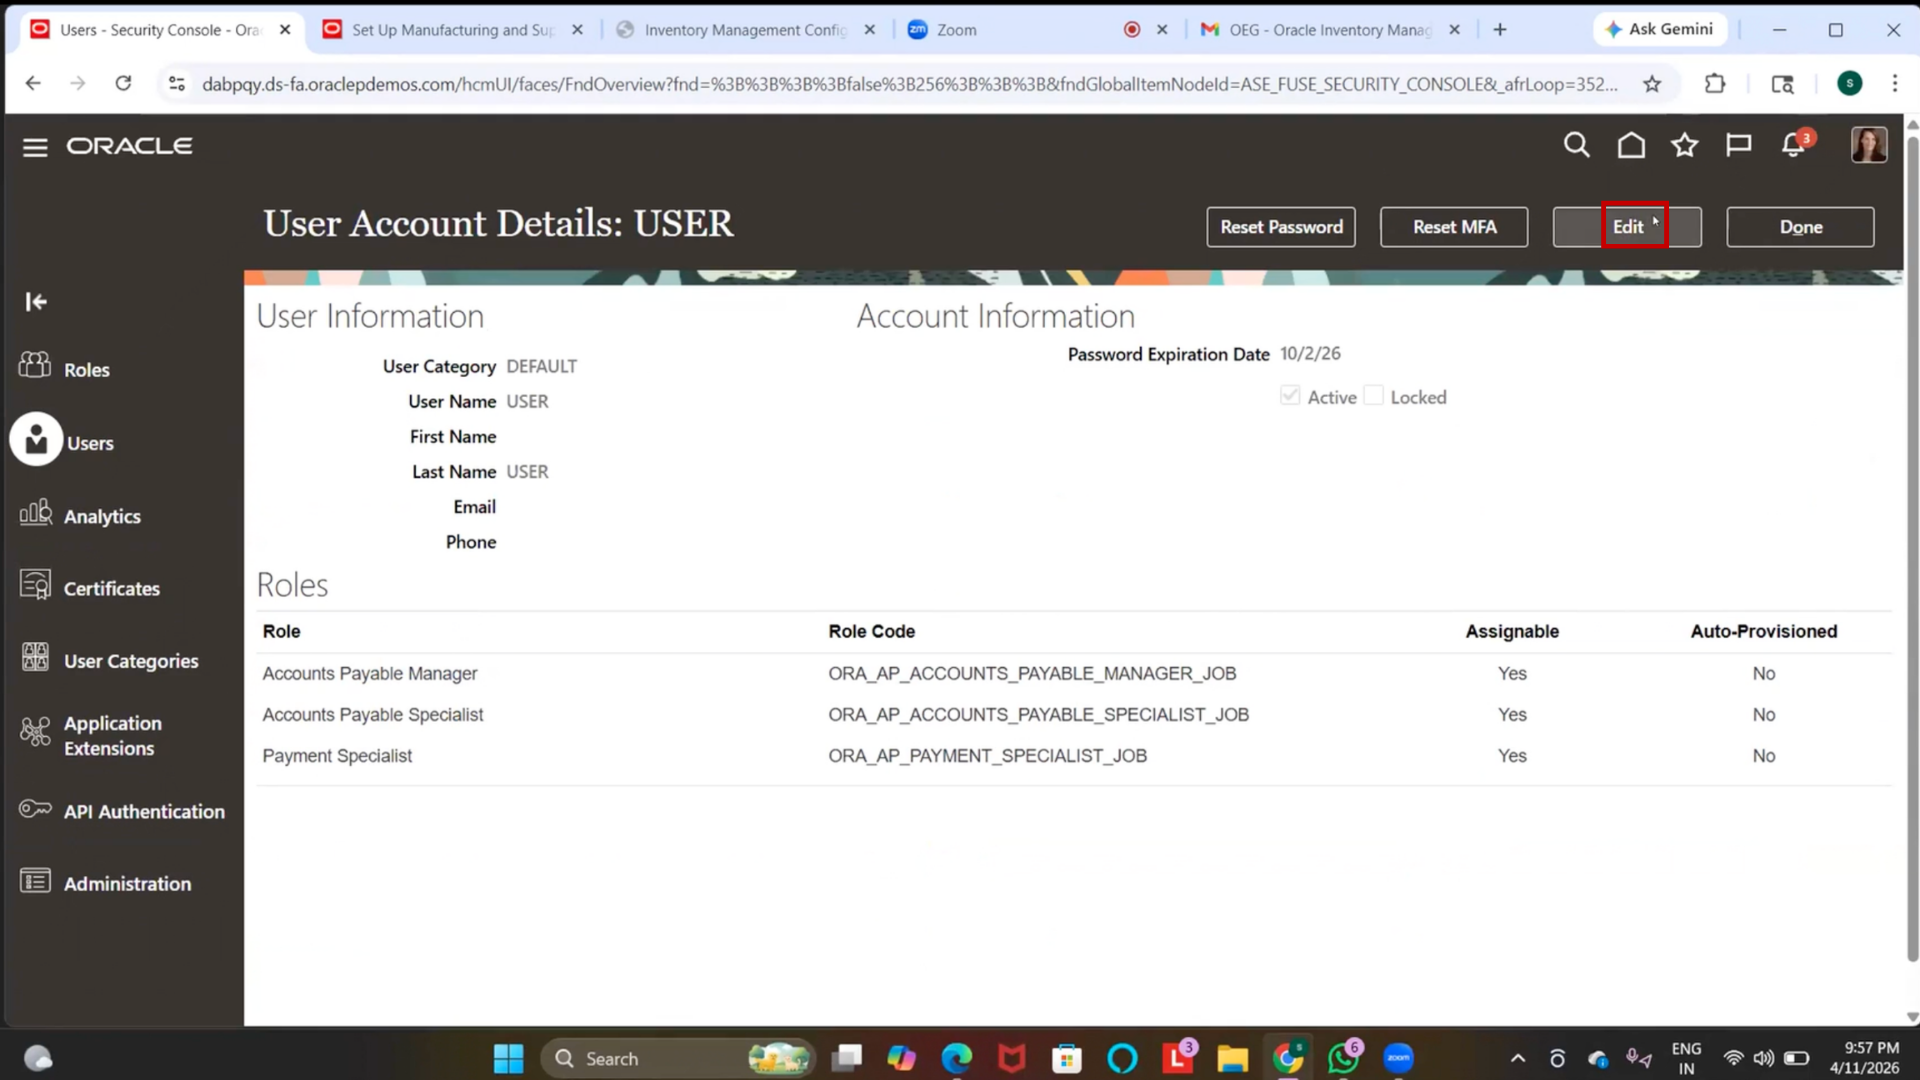1920x1080 pixels.
Task: Click the browser address bar URL
Action: pyautogui.click(x=909, y=84)
